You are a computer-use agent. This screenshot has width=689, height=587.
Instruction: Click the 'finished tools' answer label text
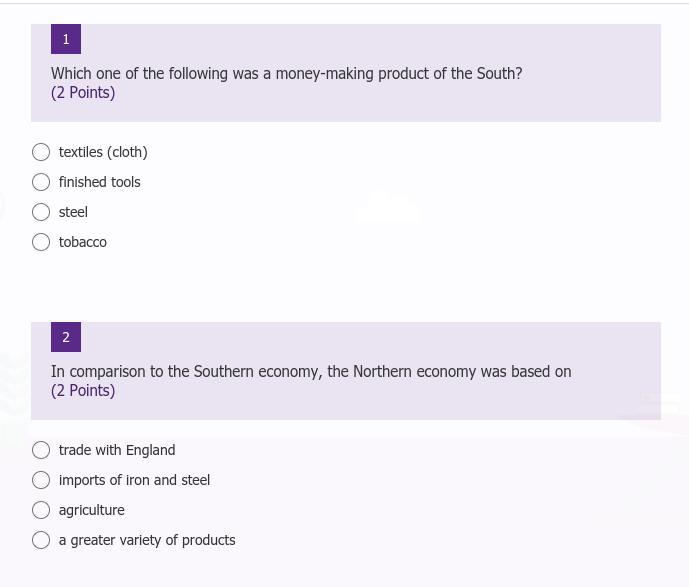[x=100, y=182]
